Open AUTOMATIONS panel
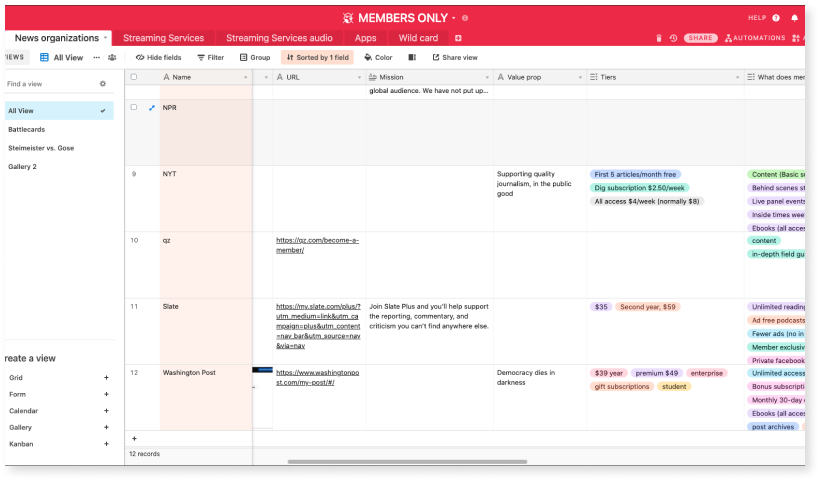821x481 pixels. pos(755,38)
